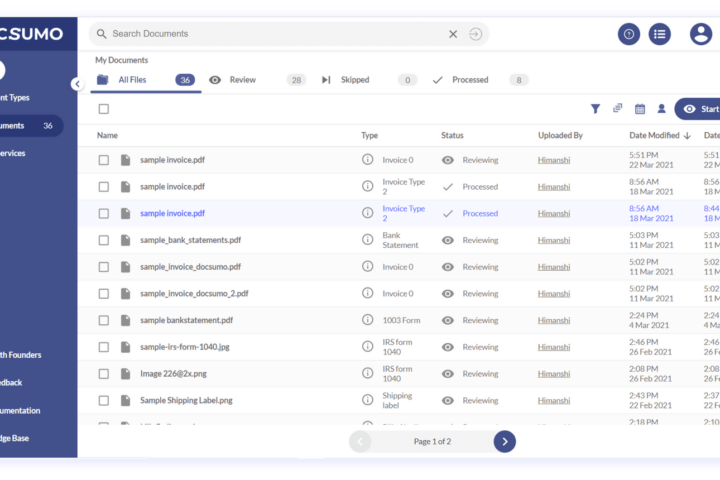Open Himanshi link on Sample Shipping Label.png row
The width and height of the screenshot is (720, 480).
click(554, 401)
